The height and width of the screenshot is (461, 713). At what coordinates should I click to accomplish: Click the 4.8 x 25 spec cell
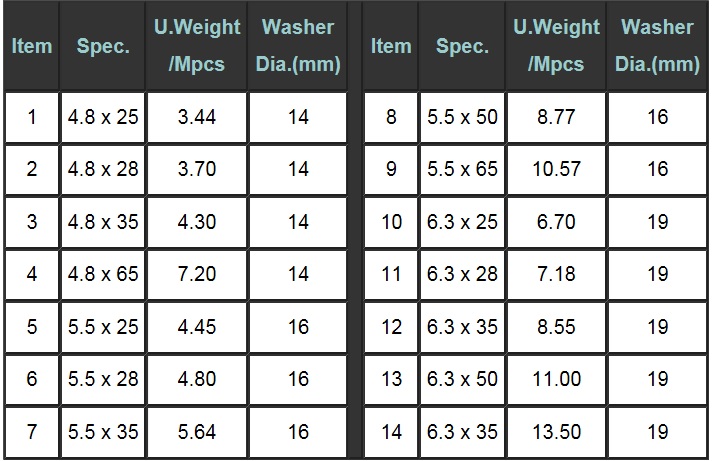[103, 117]
